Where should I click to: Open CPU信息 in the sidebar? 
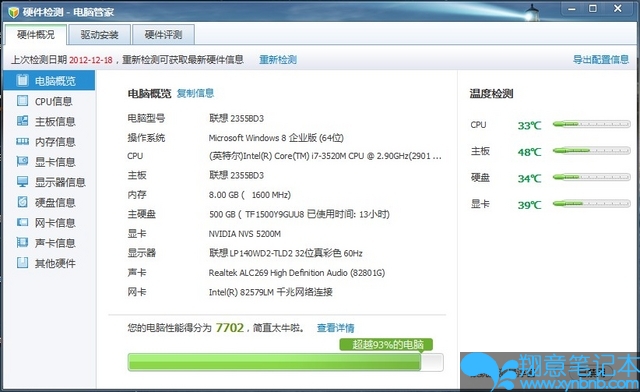(x=53, y=101)
